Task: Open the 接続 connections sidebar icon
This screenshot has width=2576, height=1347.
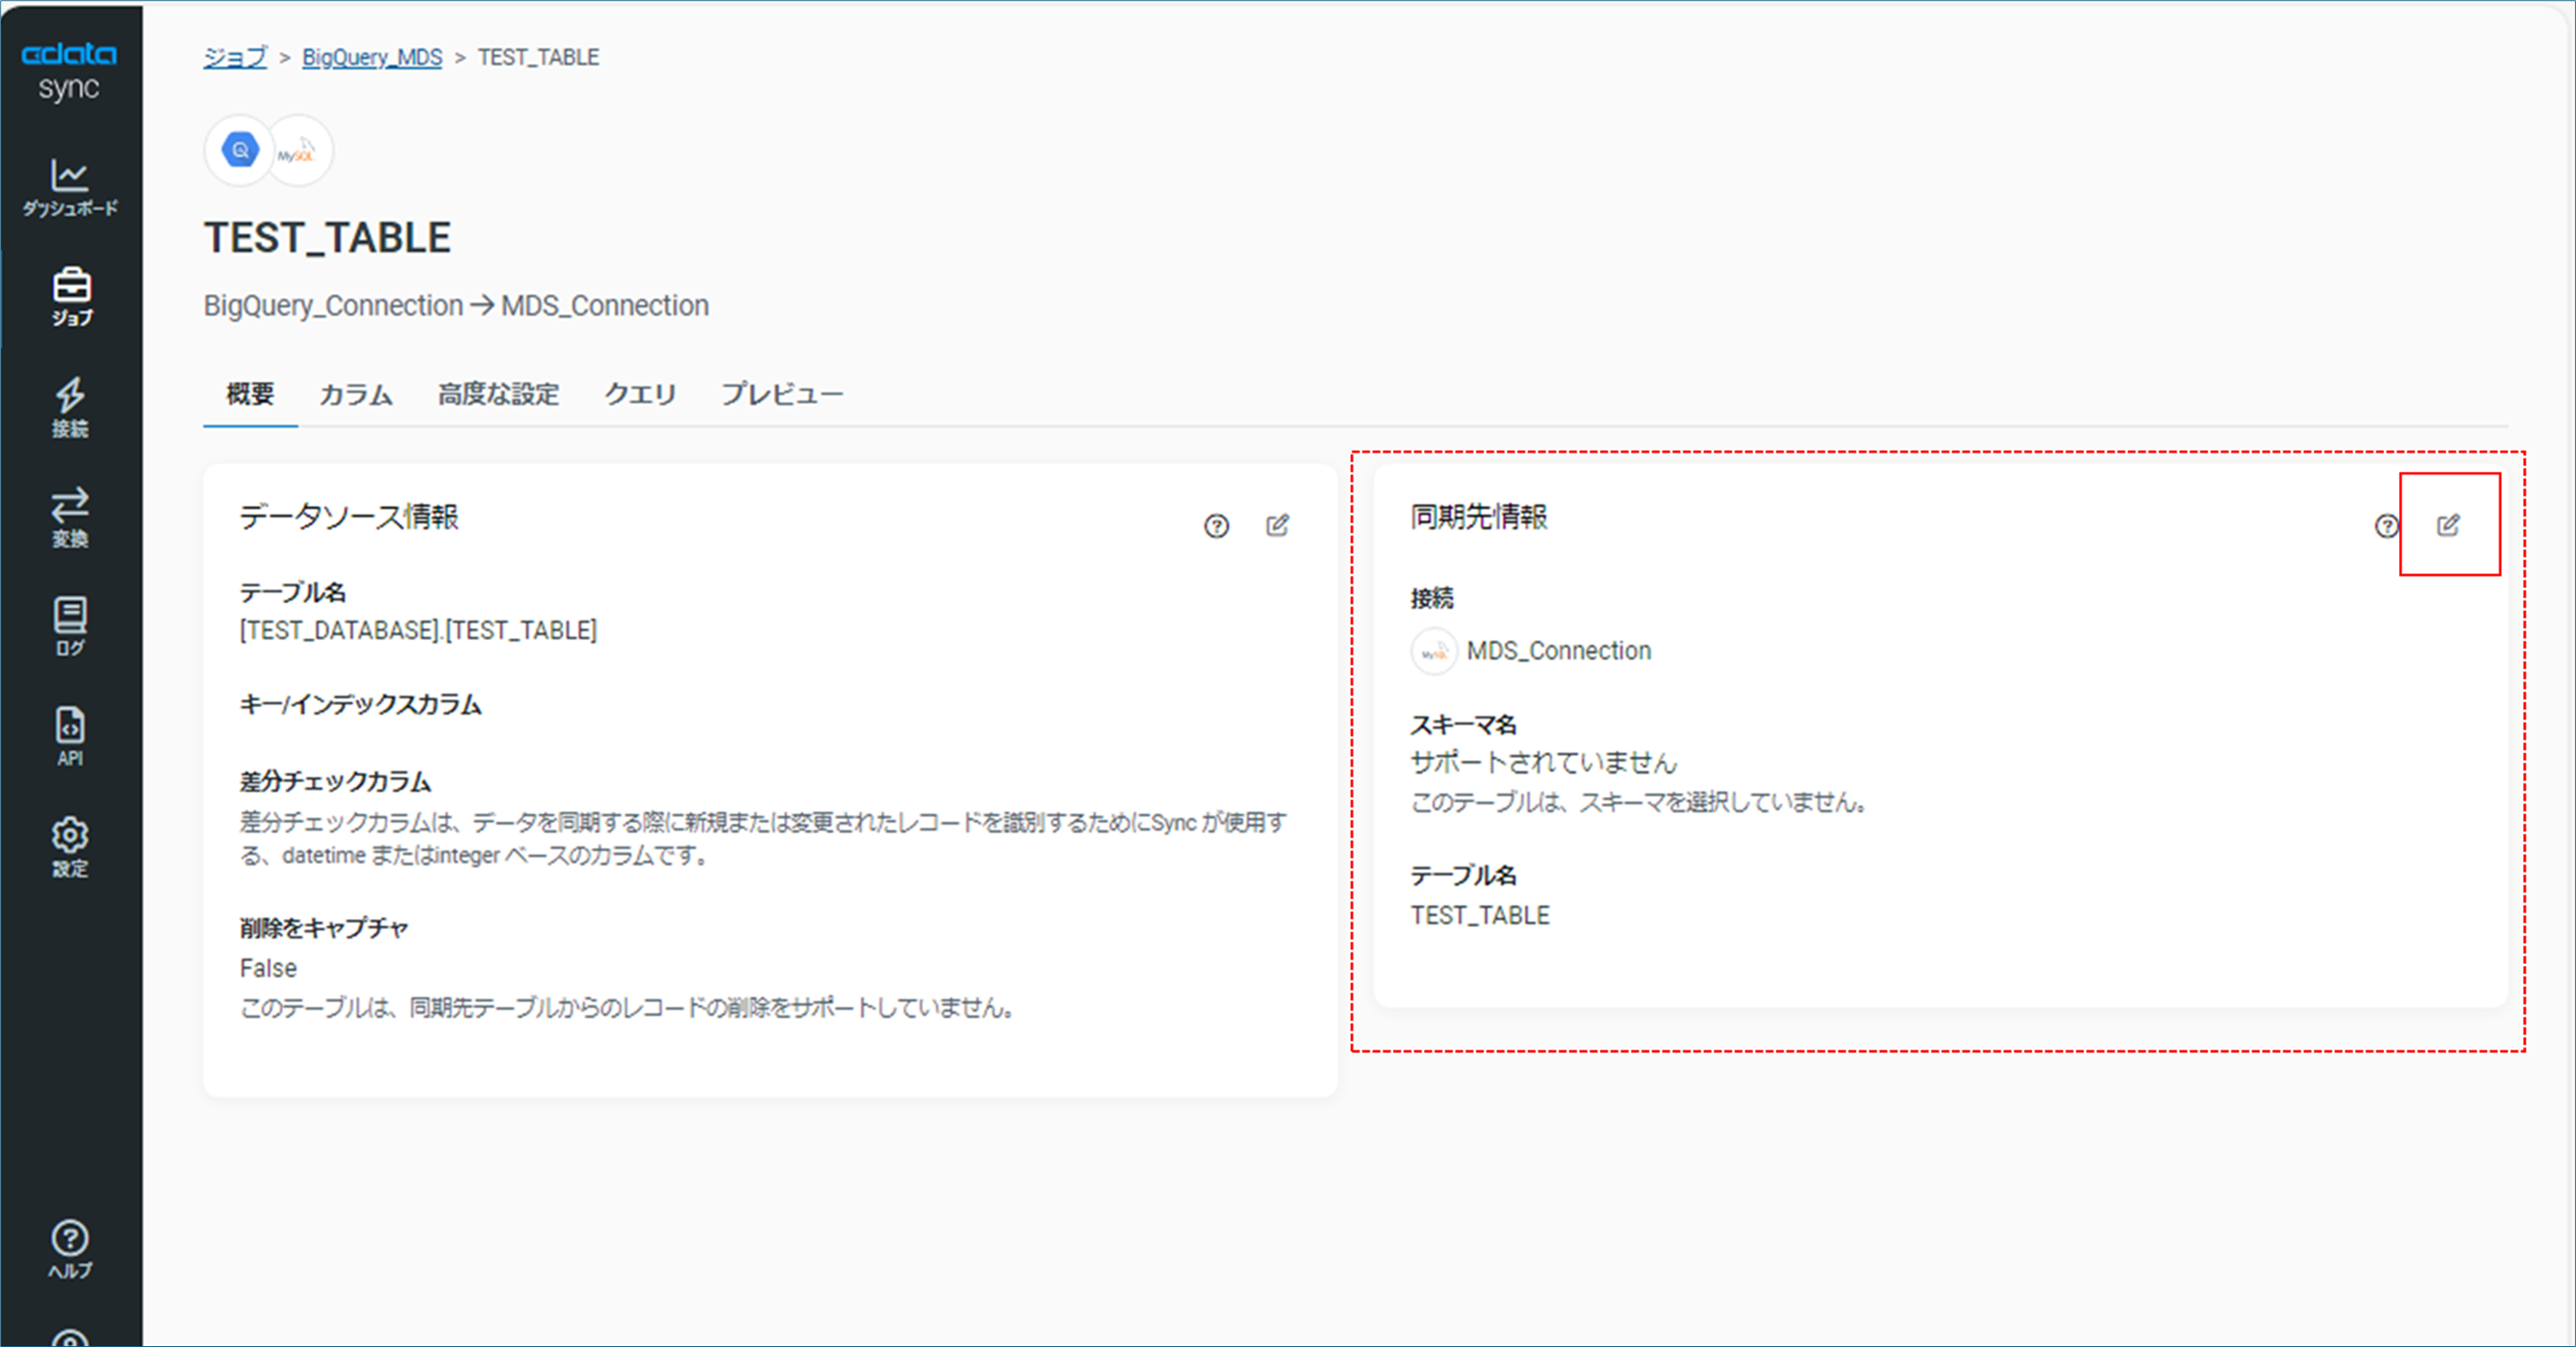Action: point(70,407)
